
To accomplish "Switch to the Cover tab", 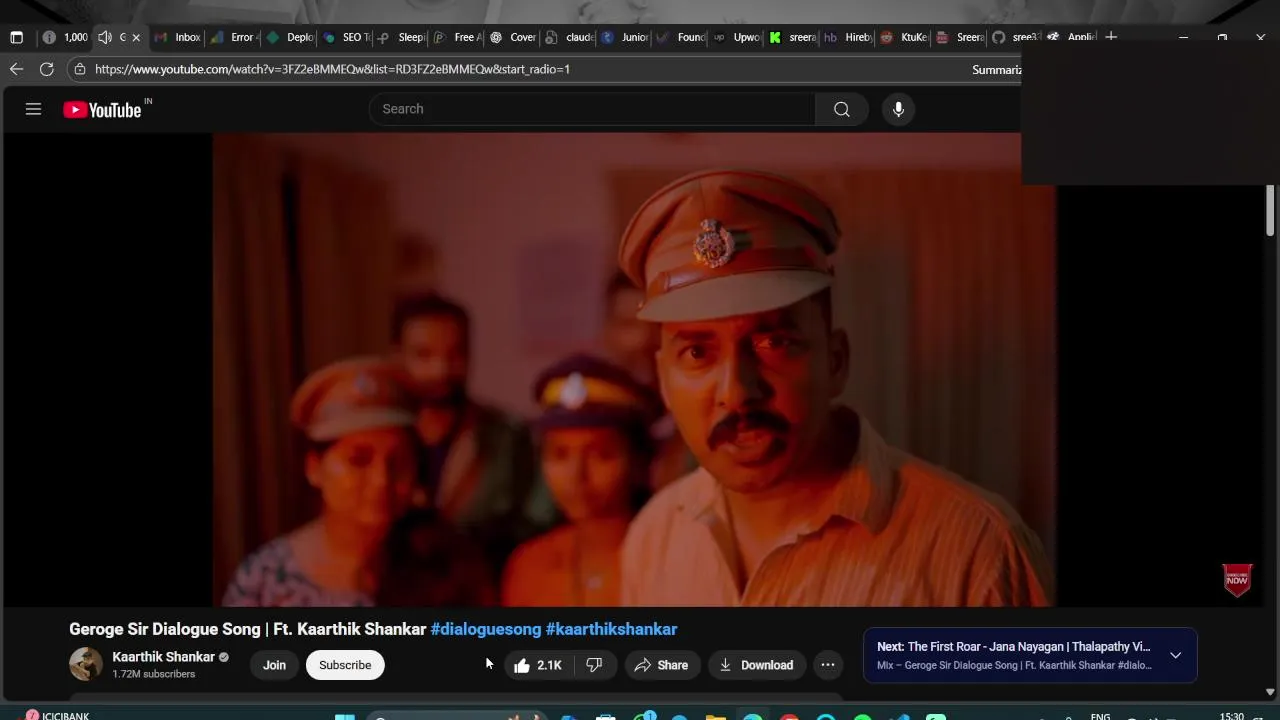I will pos(513,37).
